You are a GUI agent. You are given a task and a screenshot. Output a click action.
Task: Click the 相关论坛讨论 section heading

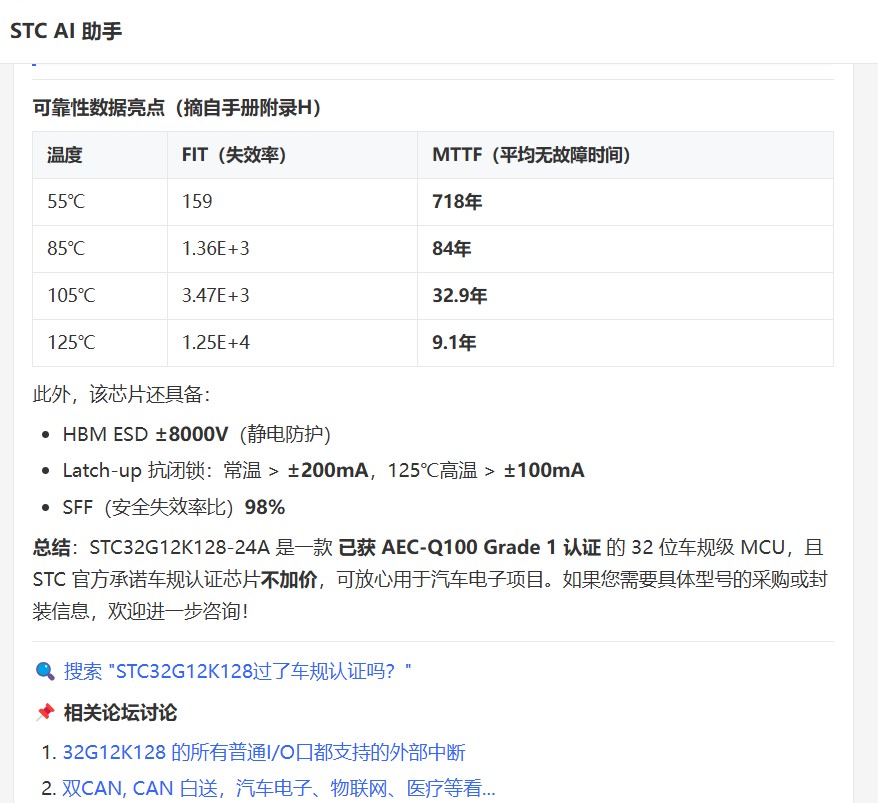coord(120,713)
